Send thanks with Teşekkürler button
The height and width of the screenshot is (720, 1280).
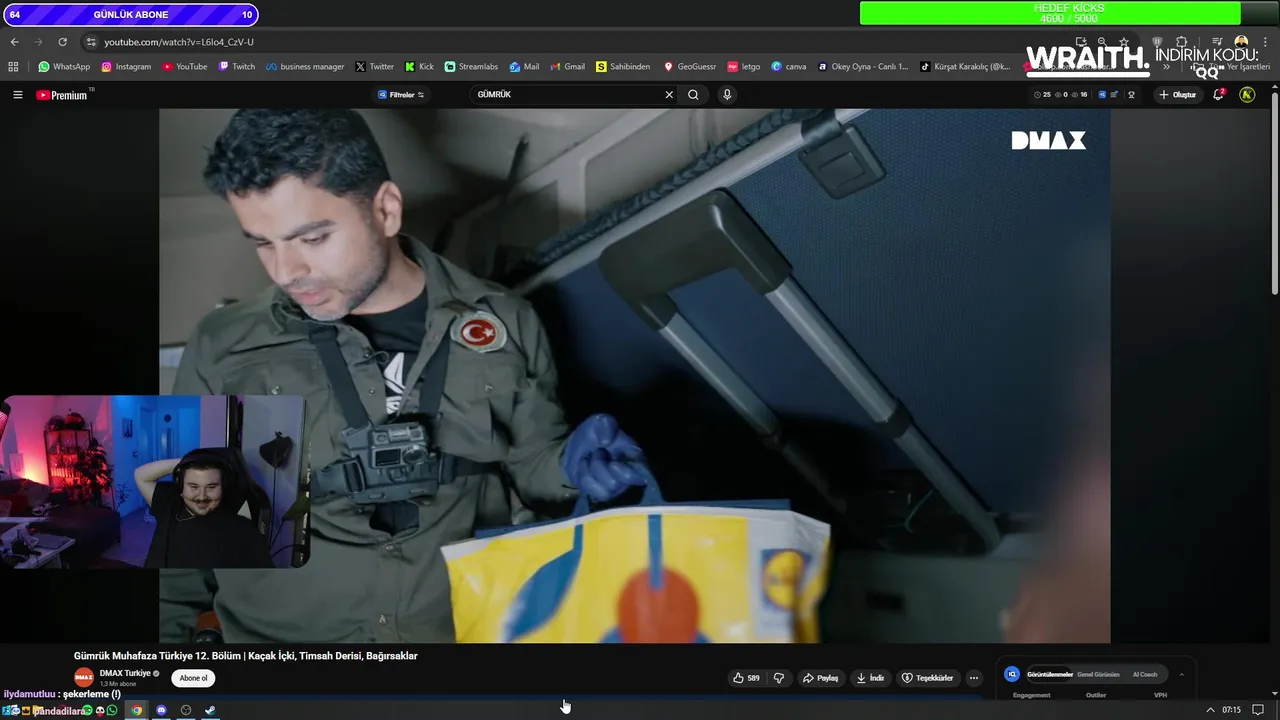point(927,678)
